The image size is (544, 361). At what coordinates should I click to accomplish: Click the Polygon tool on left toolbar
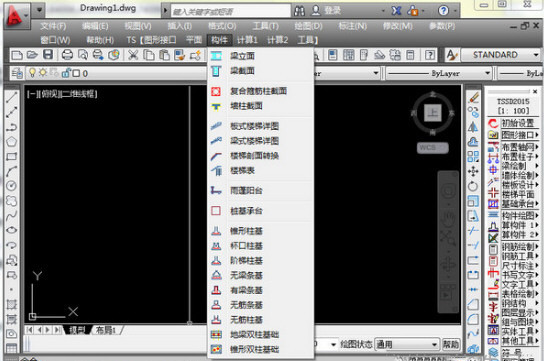[11, 141]
